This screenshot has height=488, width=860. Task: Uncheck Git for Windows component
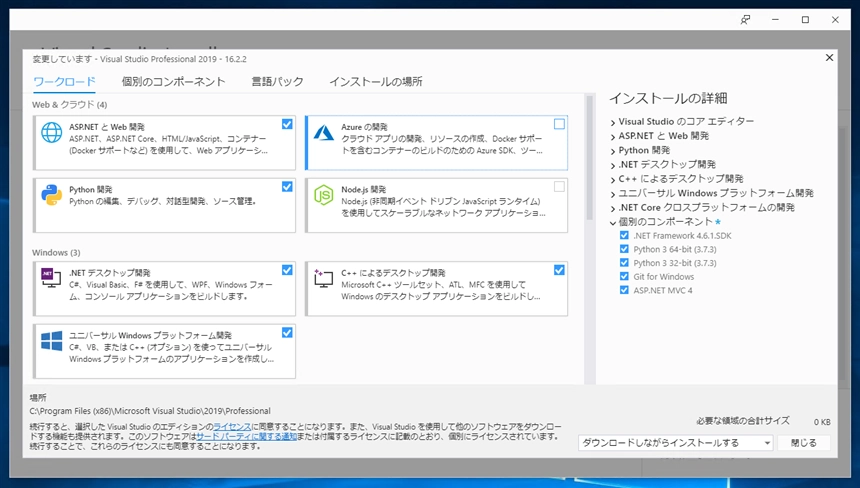pos(624,276)
